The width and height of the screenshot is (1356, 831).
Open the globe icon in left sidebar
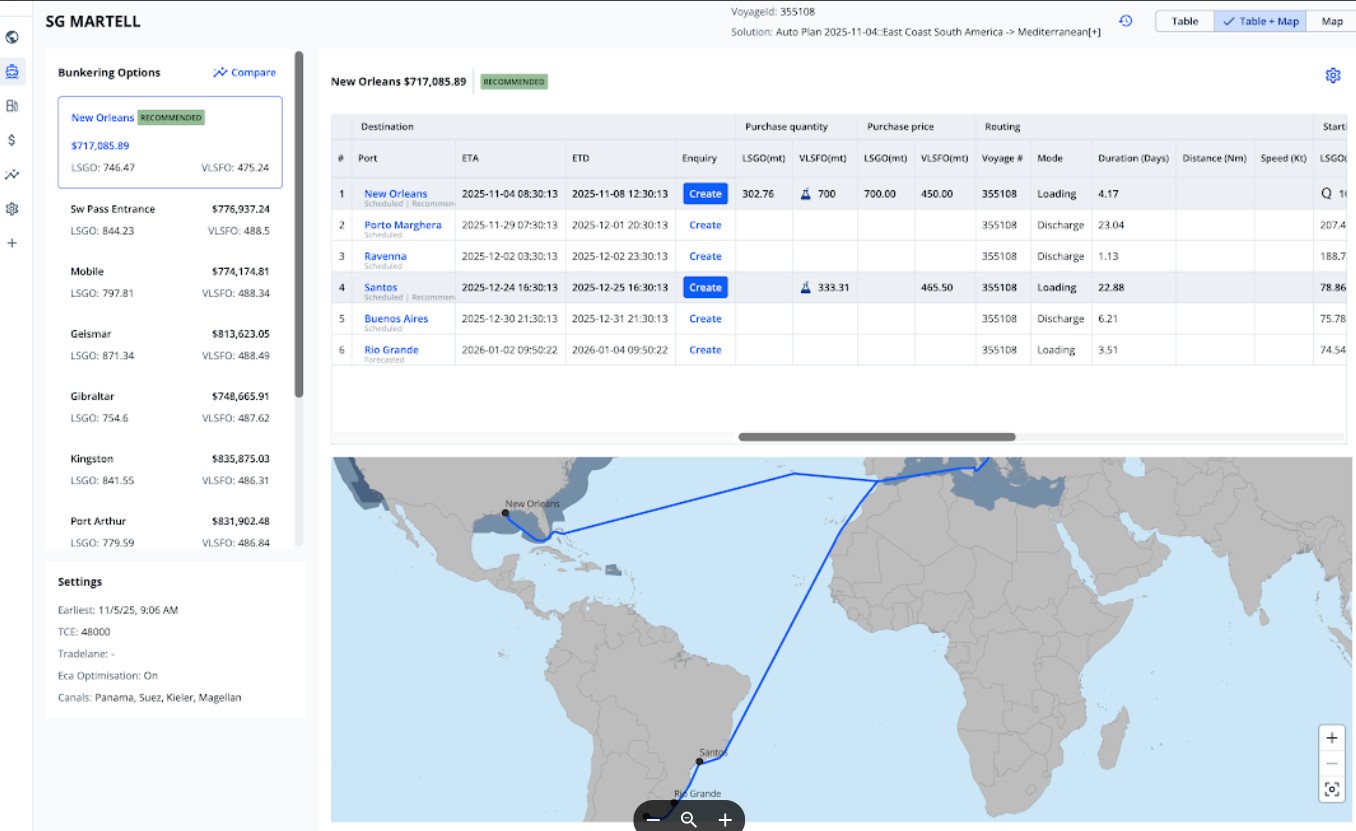12,37
